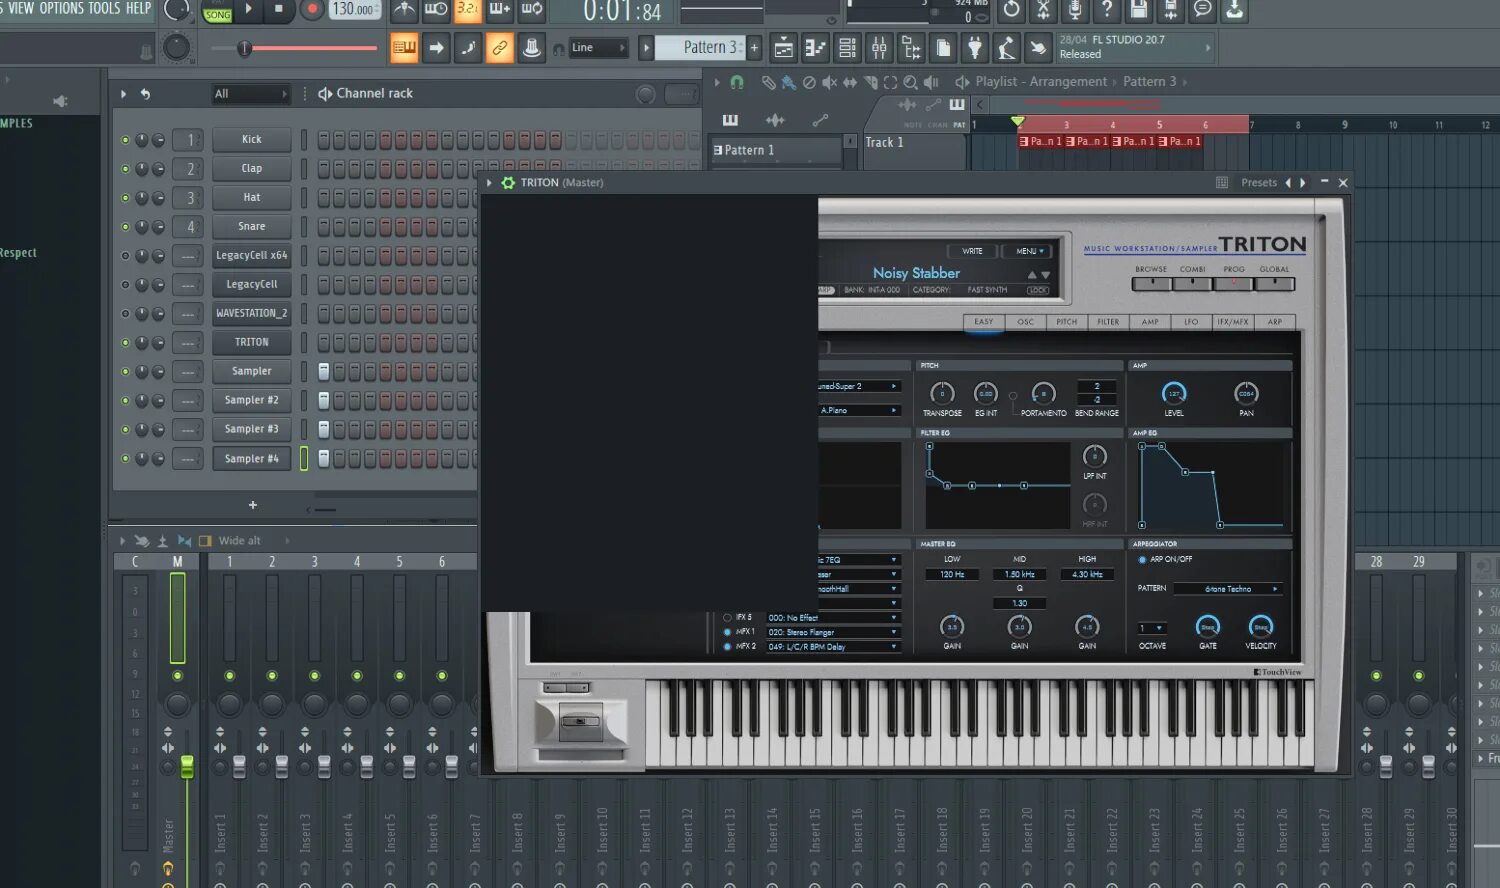Open the help question mark icon
Image resolution: width=1500 pixels, height=888 pixels.
(x=1107, y=10)
